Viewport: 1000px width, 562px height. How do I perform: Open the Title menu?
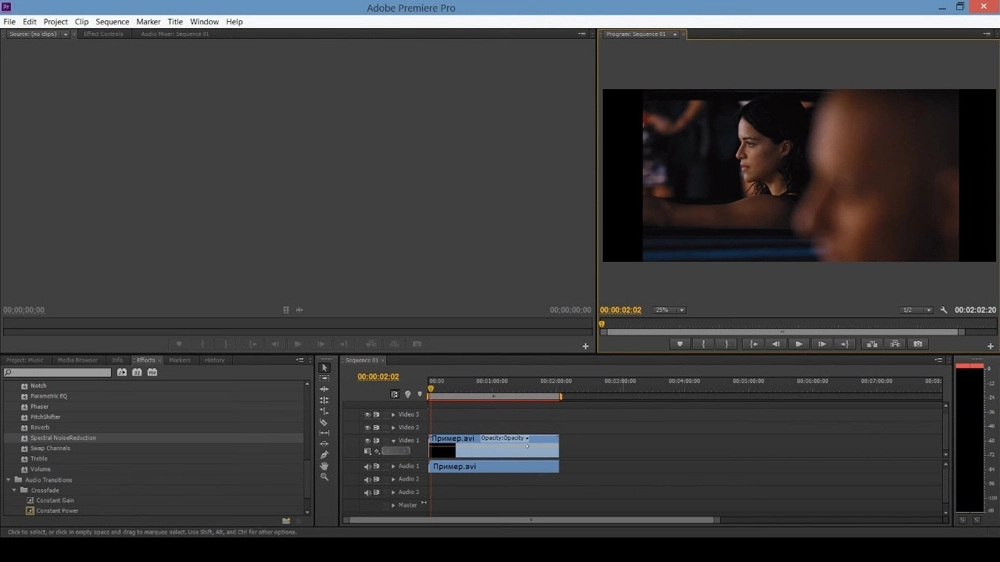tap(175, 22)
